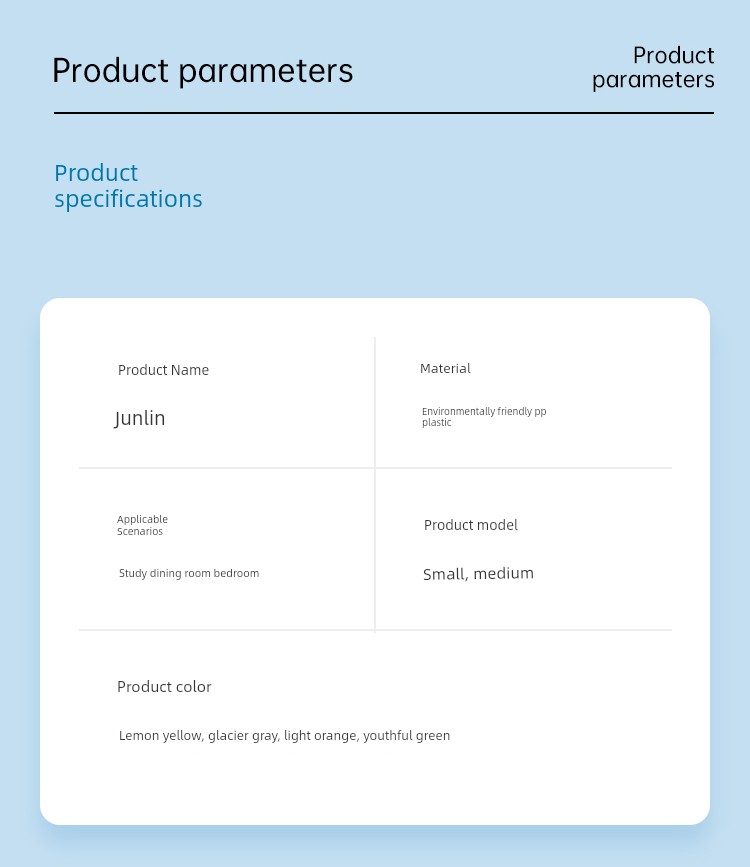Click the vertical divider between Product Name and Material
This screenshot has width=750, height=867.
375,403
